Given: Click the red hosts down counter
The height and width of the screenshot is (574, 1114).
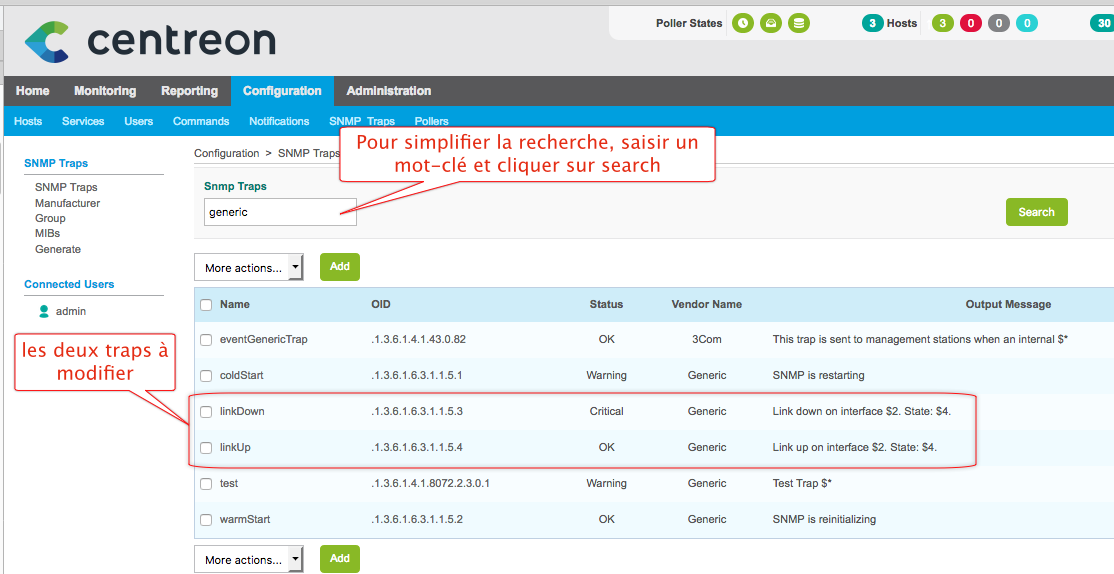Looking at the screenshot, I should point(970,23).
